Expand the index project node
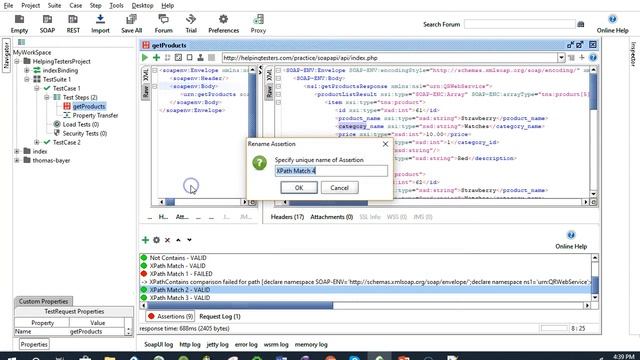Image resolution: width=640 pixels, height=360 pixels. click(17, 151)
